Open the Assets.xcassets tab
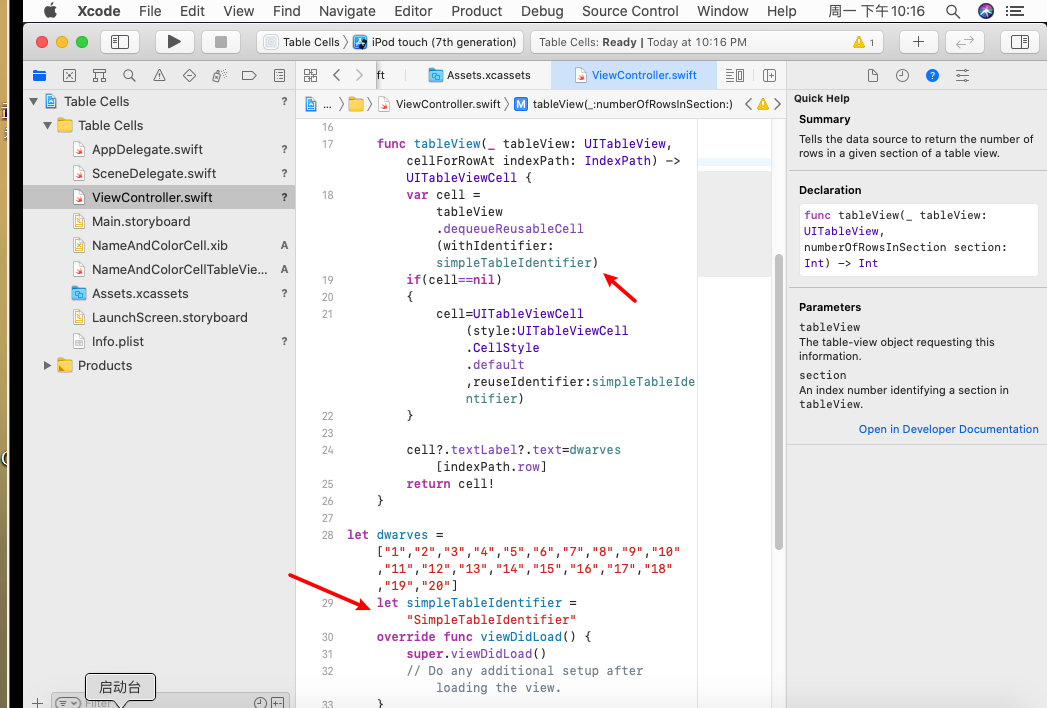The image size is (1047, 708). (479, 75)
